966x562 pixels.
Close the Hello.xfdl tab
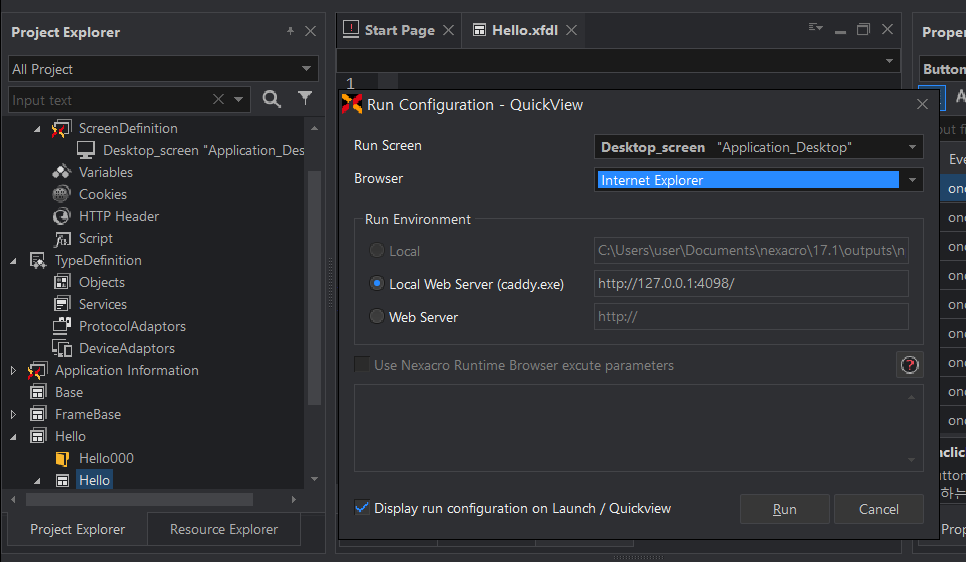pyautogui.click(x=572, y=30)
